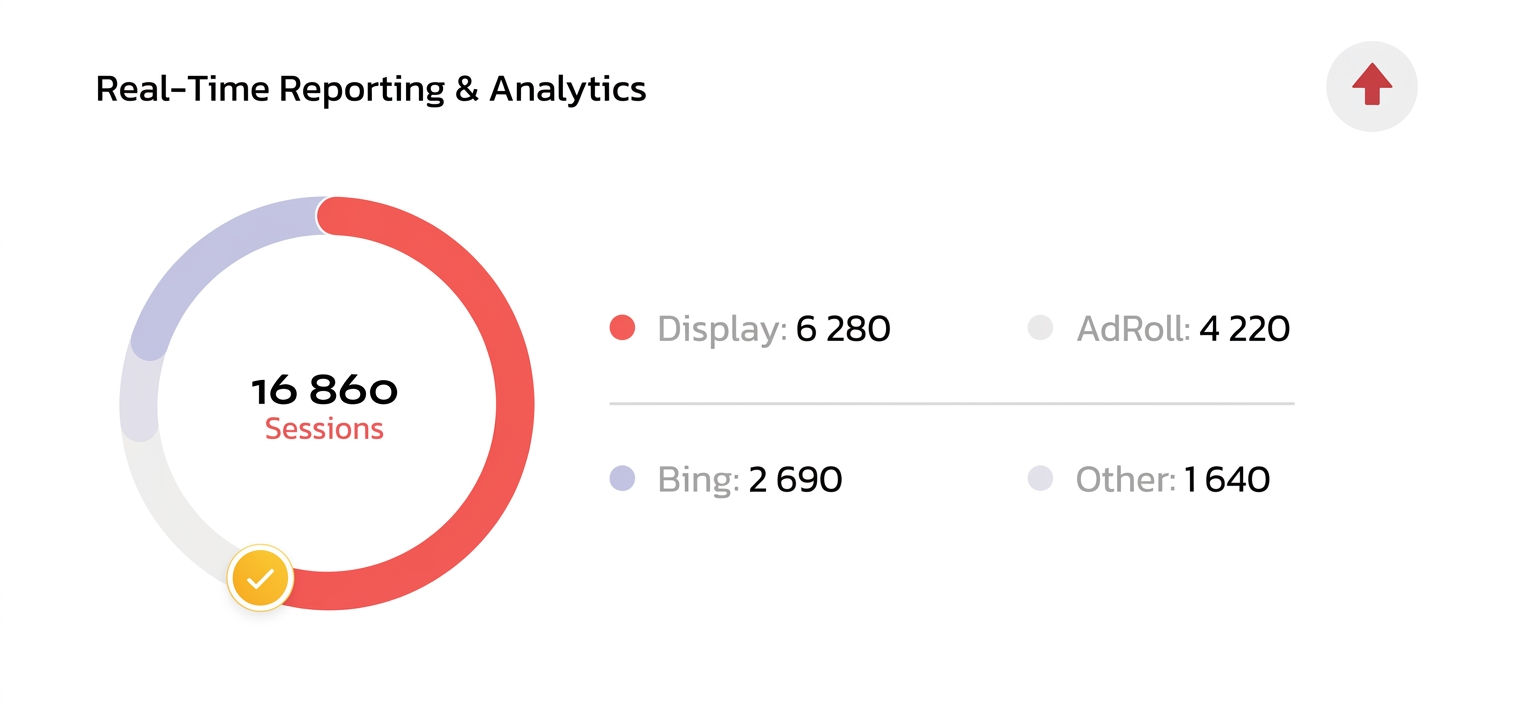Open the Other legend label

coord(1125,480)
